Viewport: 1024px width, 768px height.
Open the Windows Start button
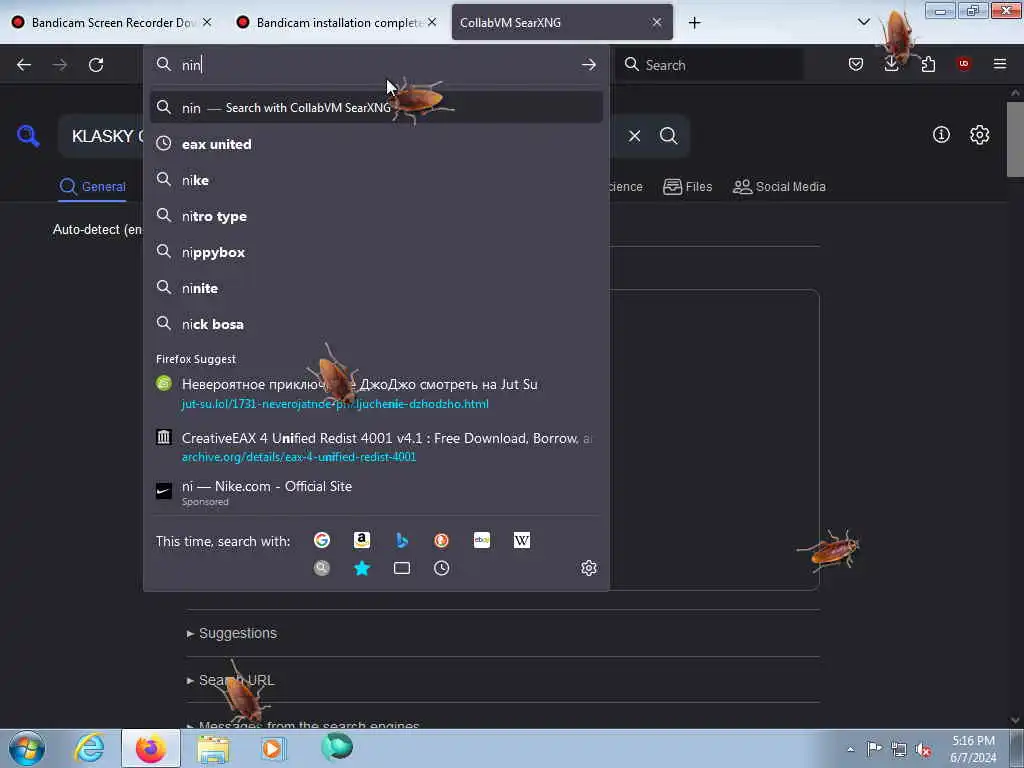[27, 748]
